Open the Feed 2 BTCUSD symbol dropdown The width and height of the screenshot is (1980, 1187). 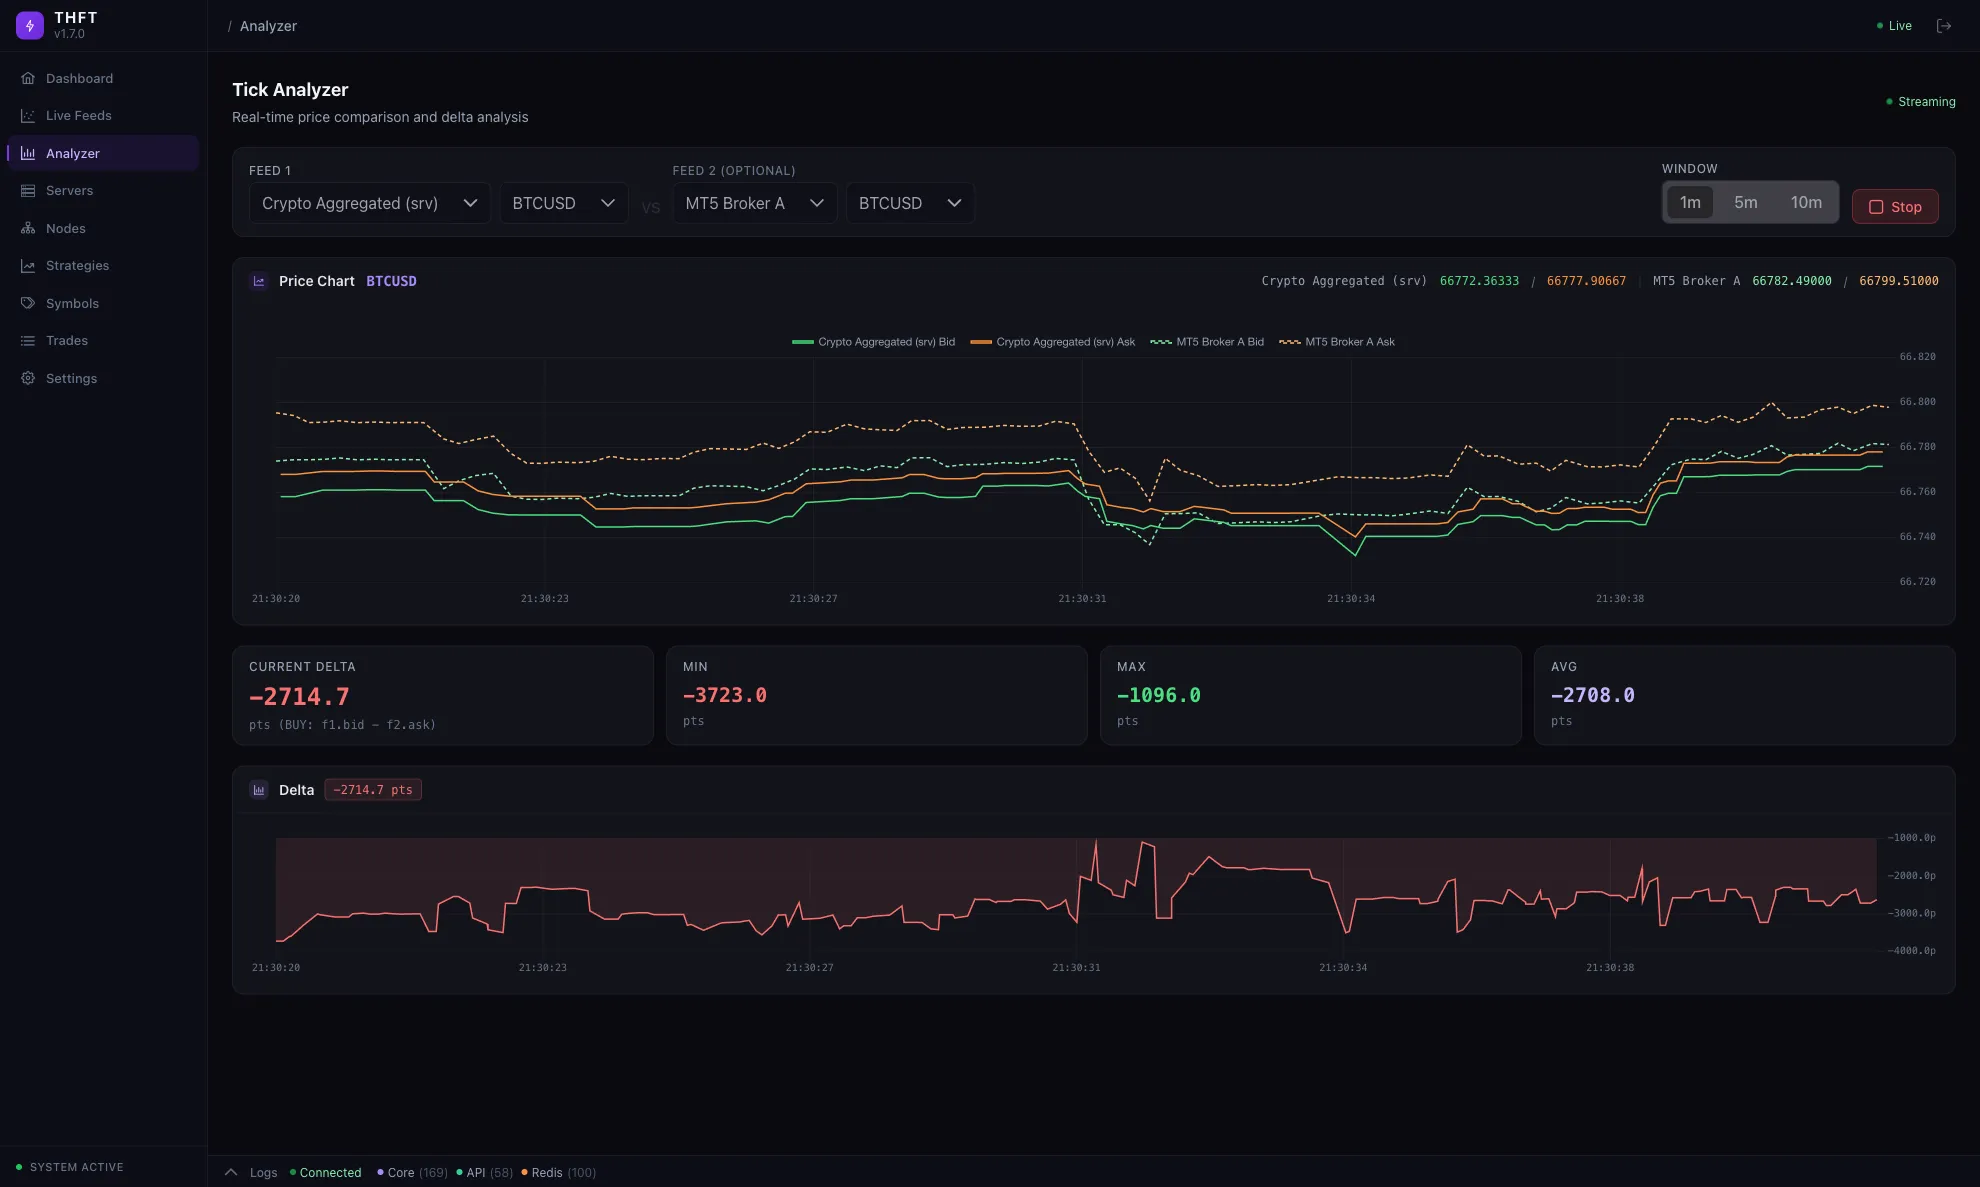pyautogui.click(x=909, y=203)
